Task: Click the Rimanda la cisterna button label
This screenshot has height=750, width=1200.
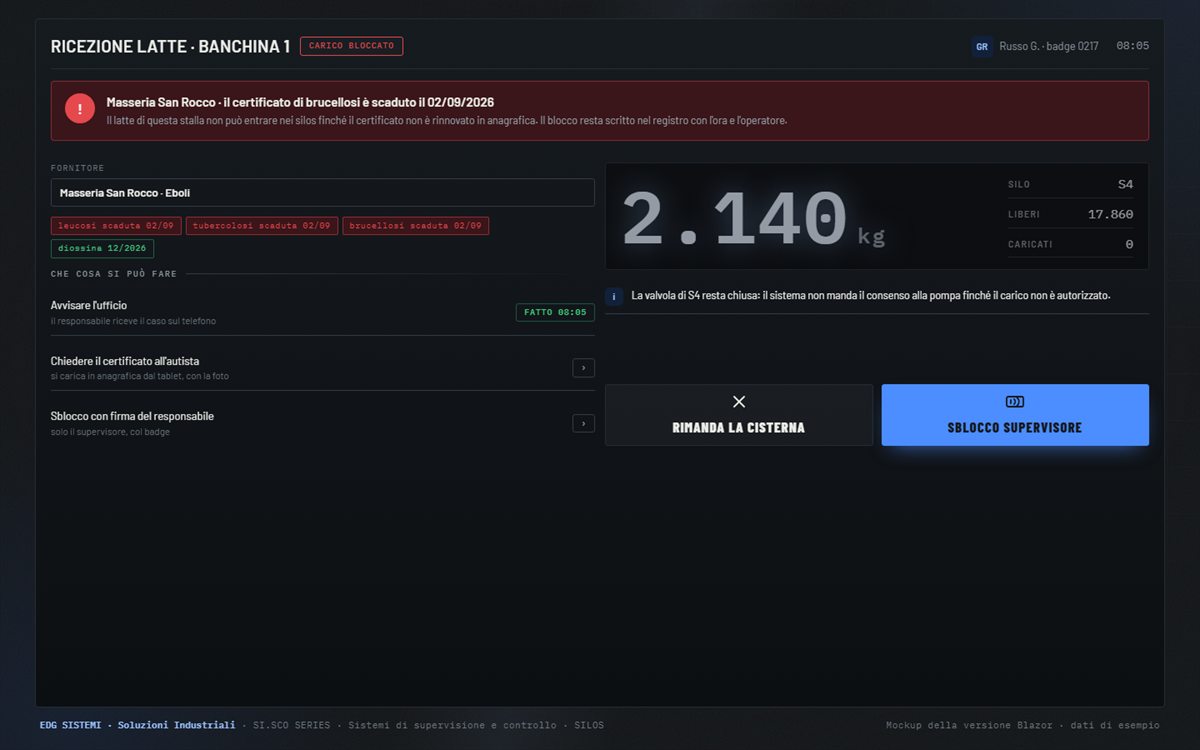Action: (739, 428)
